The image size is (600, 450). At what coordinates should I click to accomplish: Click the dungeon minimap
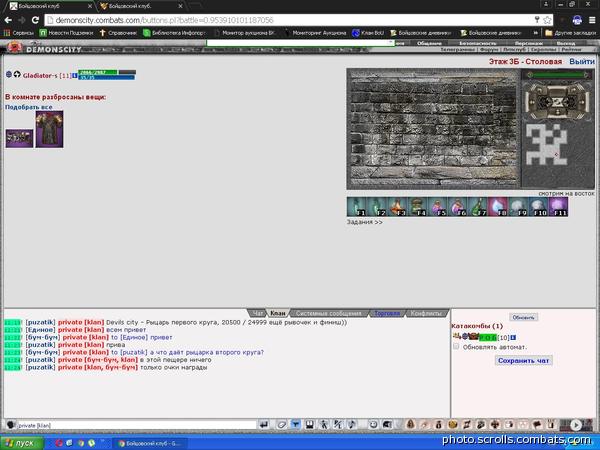tap(546, 144)
